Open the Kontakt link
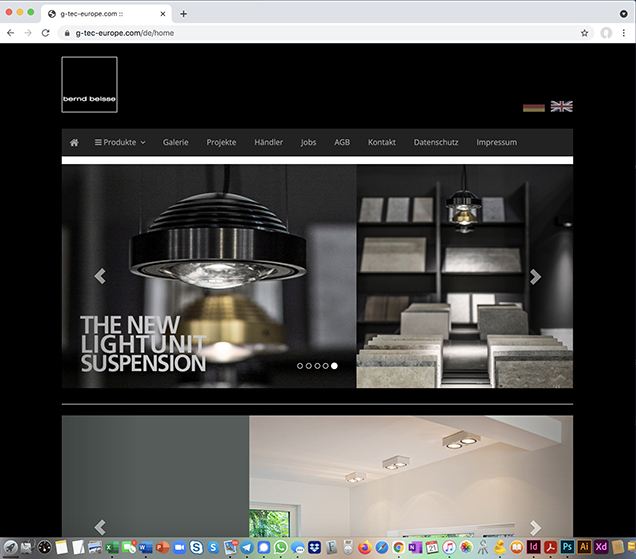 tap(382, 142)
